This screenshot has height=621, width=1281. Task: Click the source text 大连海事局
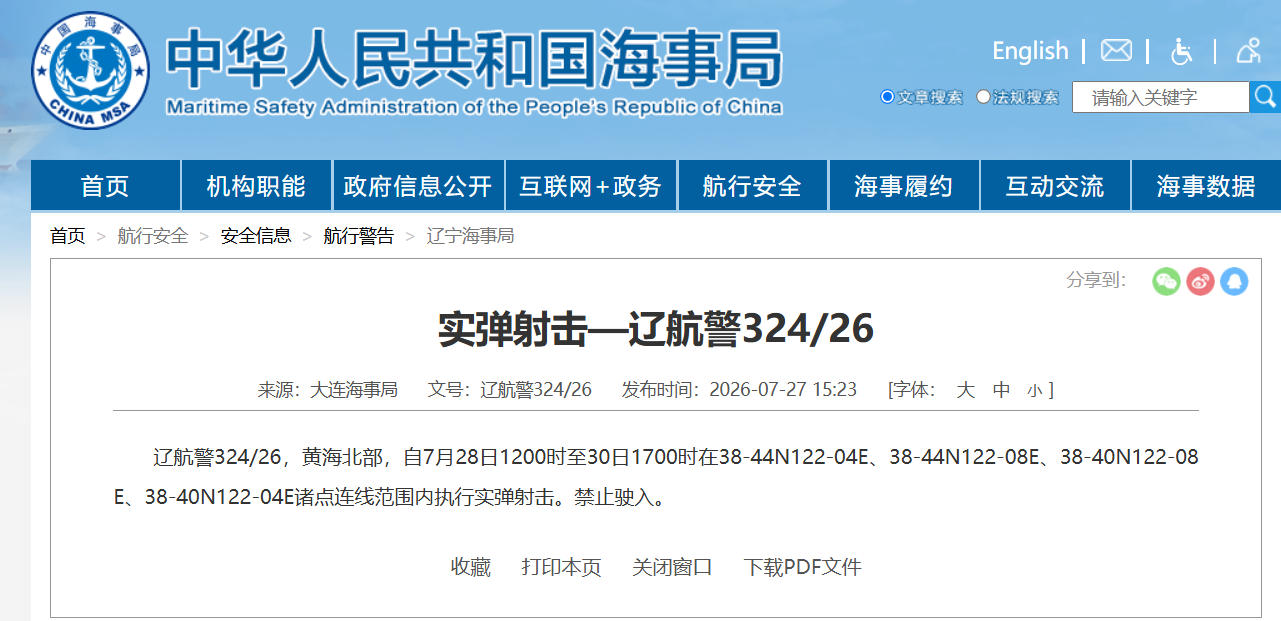354,390
